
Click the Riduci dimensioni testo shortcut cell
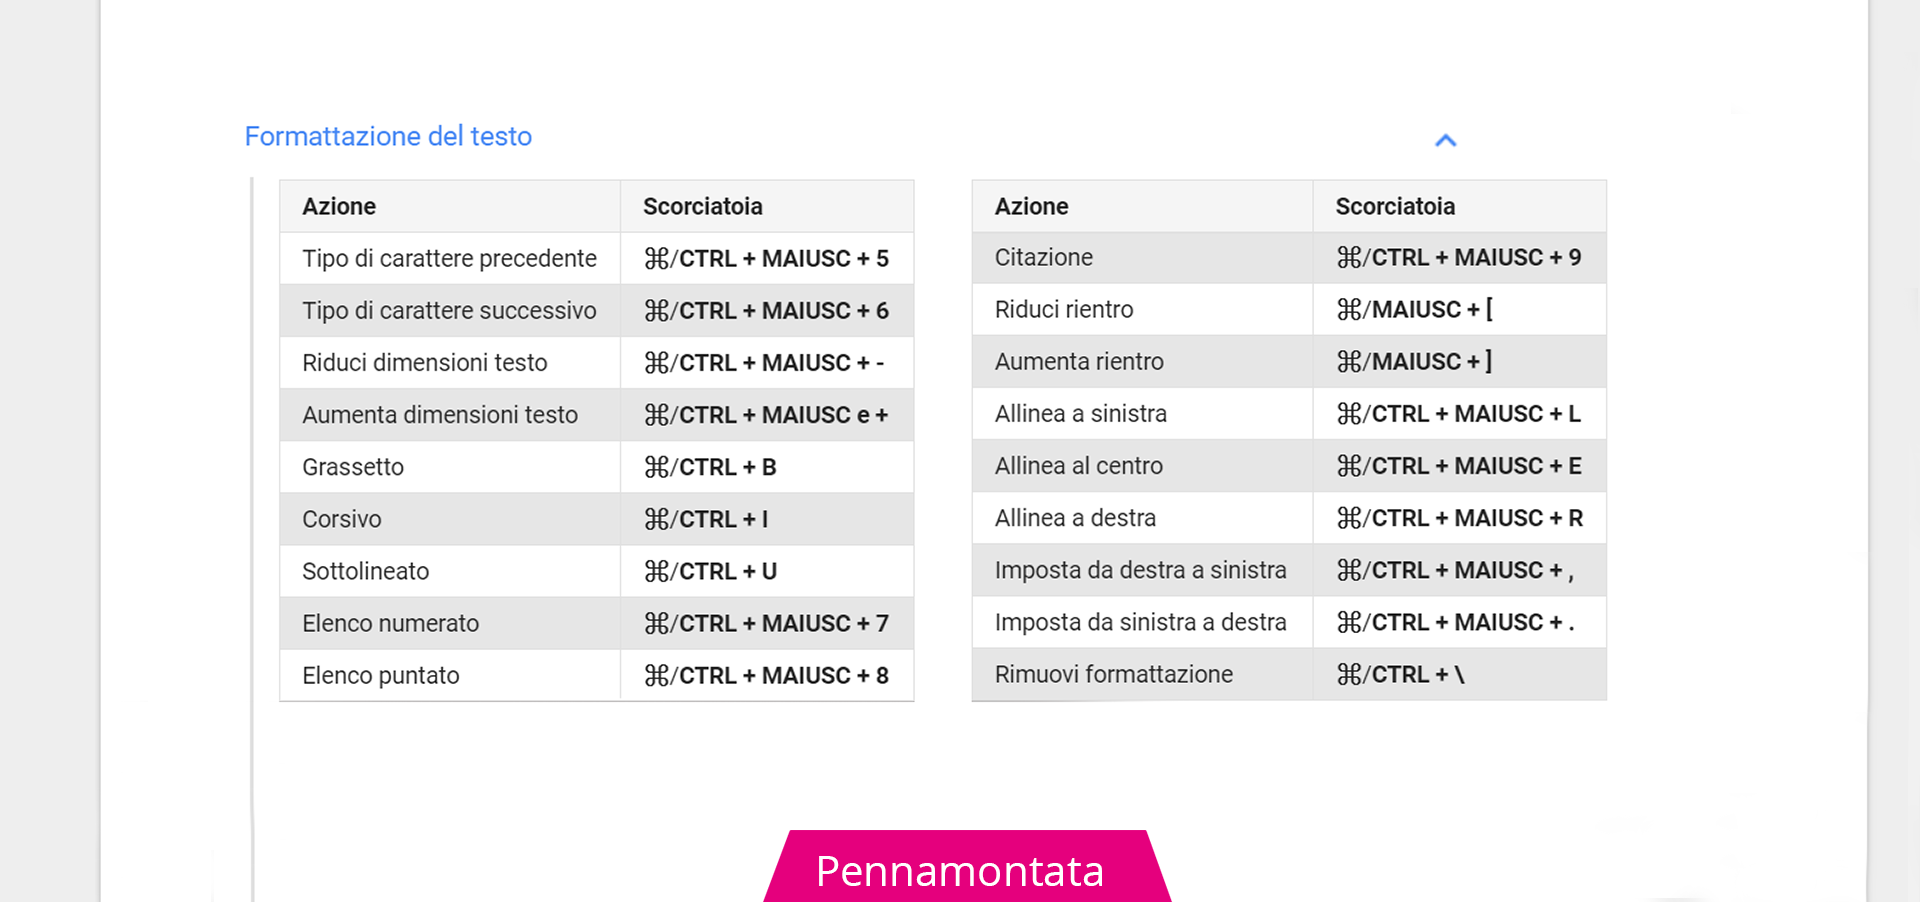[x=764, y=362]
